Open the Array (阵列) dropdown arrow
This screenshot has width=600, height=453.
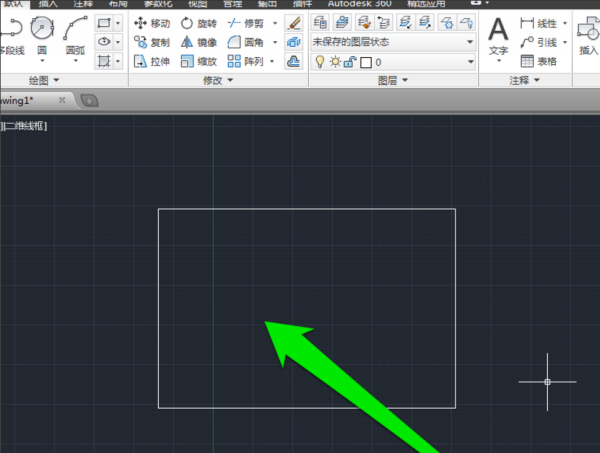pos(272,61)
